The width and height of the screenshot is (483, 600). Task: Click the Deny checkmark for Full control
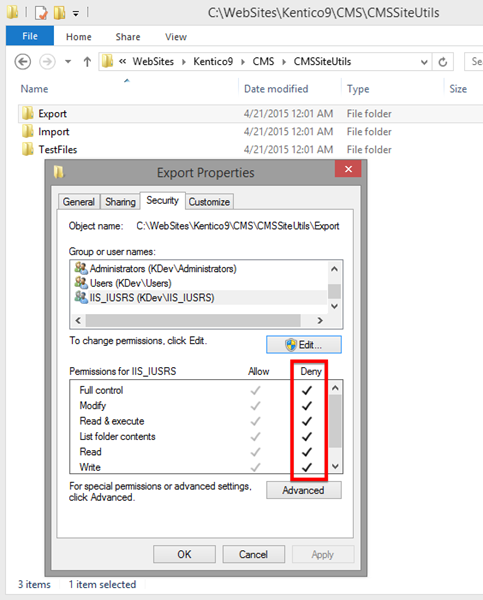307,390
